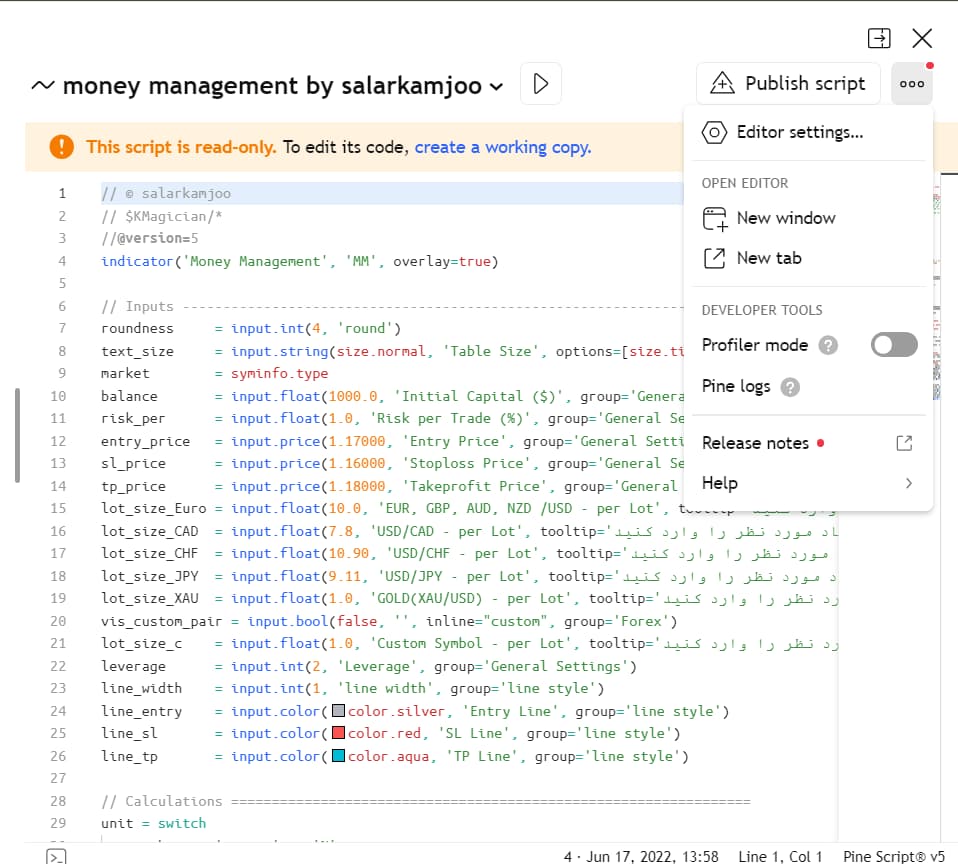The image size is (958, 864).
Task: Open the Pine Script v5 version selector
Action: coord(893,856)
